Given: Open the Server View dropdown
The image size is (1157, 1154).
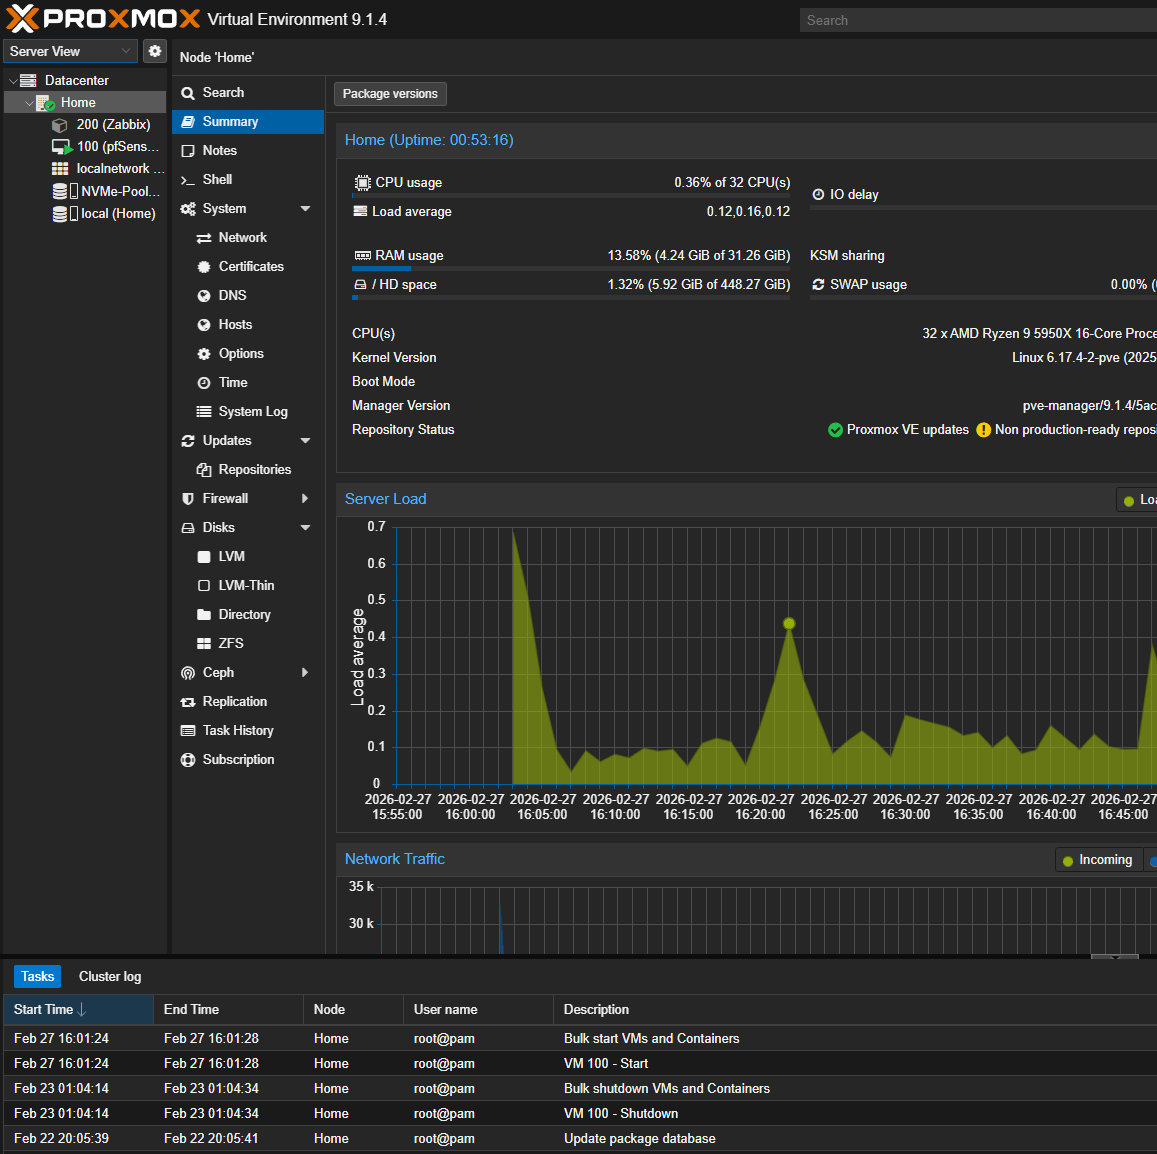Looking at the screenshot, I should coord(70,51).
